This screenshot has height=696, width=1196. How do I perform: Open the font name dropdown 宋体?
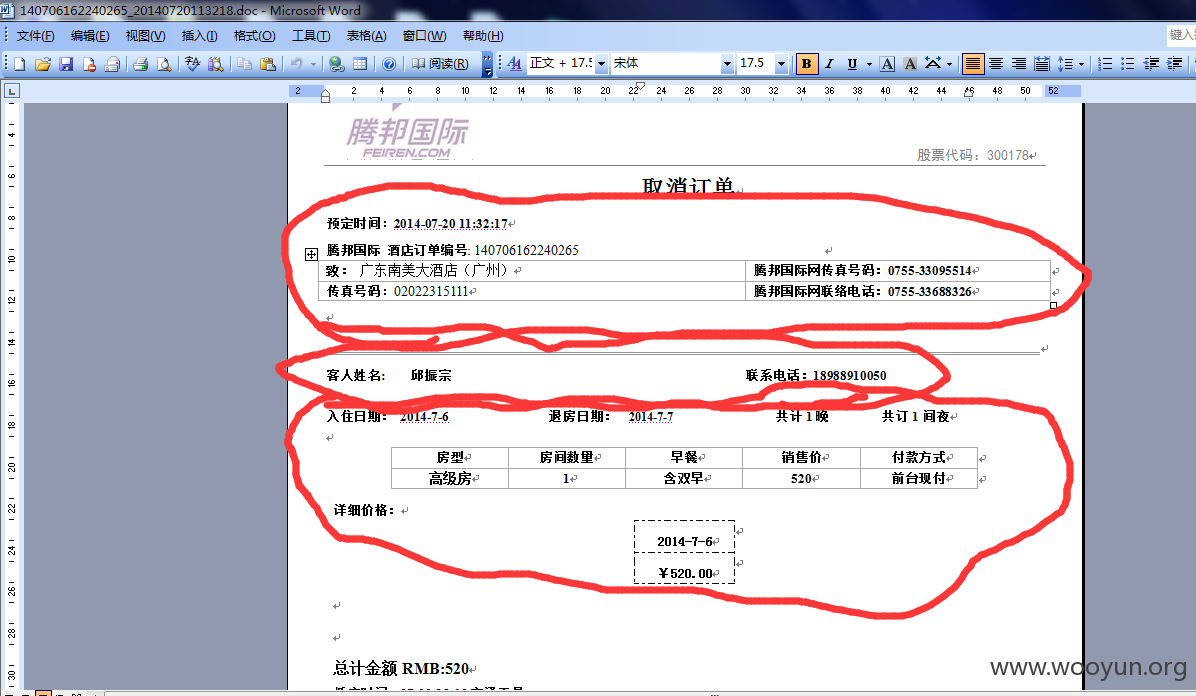pos(727,64)
